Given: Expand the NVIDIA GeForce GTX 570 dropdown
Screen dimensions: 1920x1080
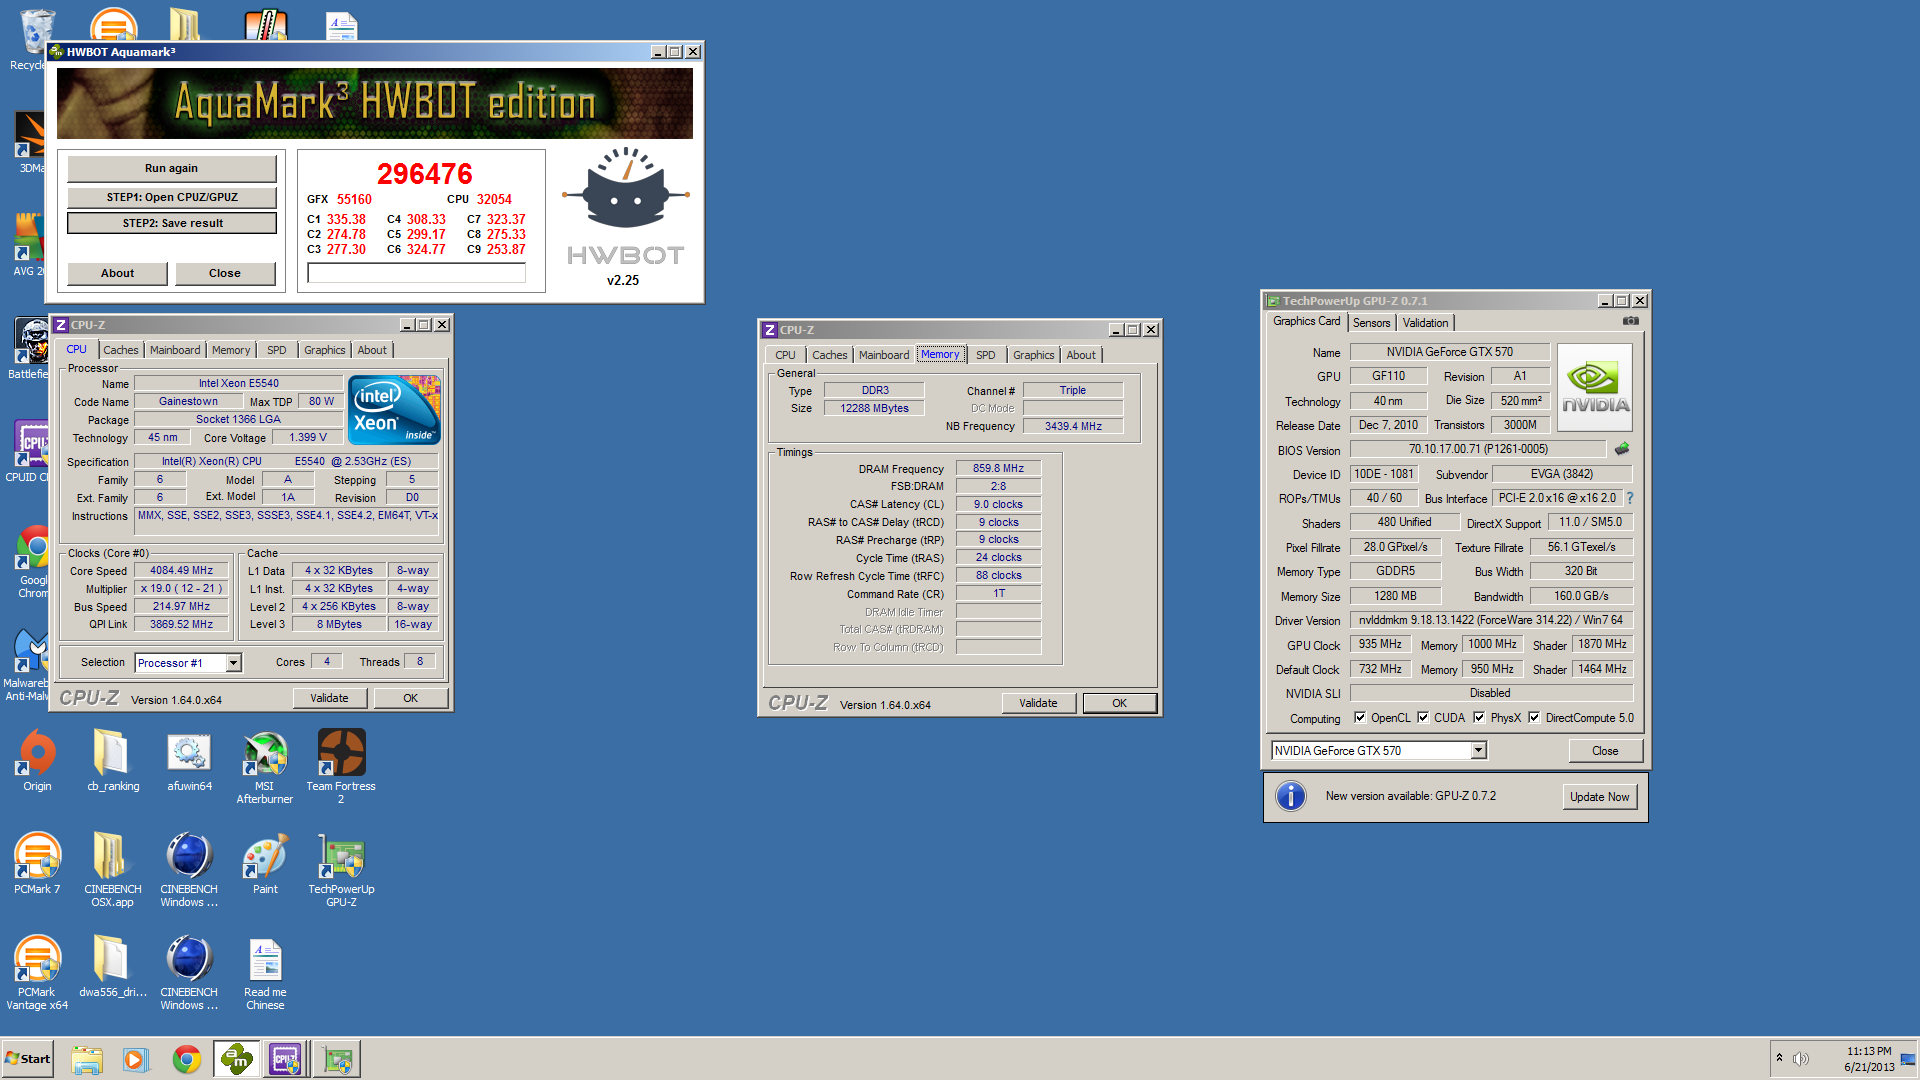Looking at the screenshot, I should (1478, 750).
